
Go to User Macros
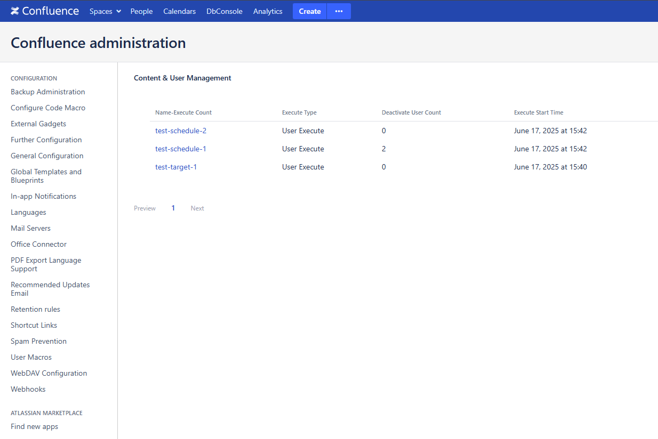pos(31,357)
